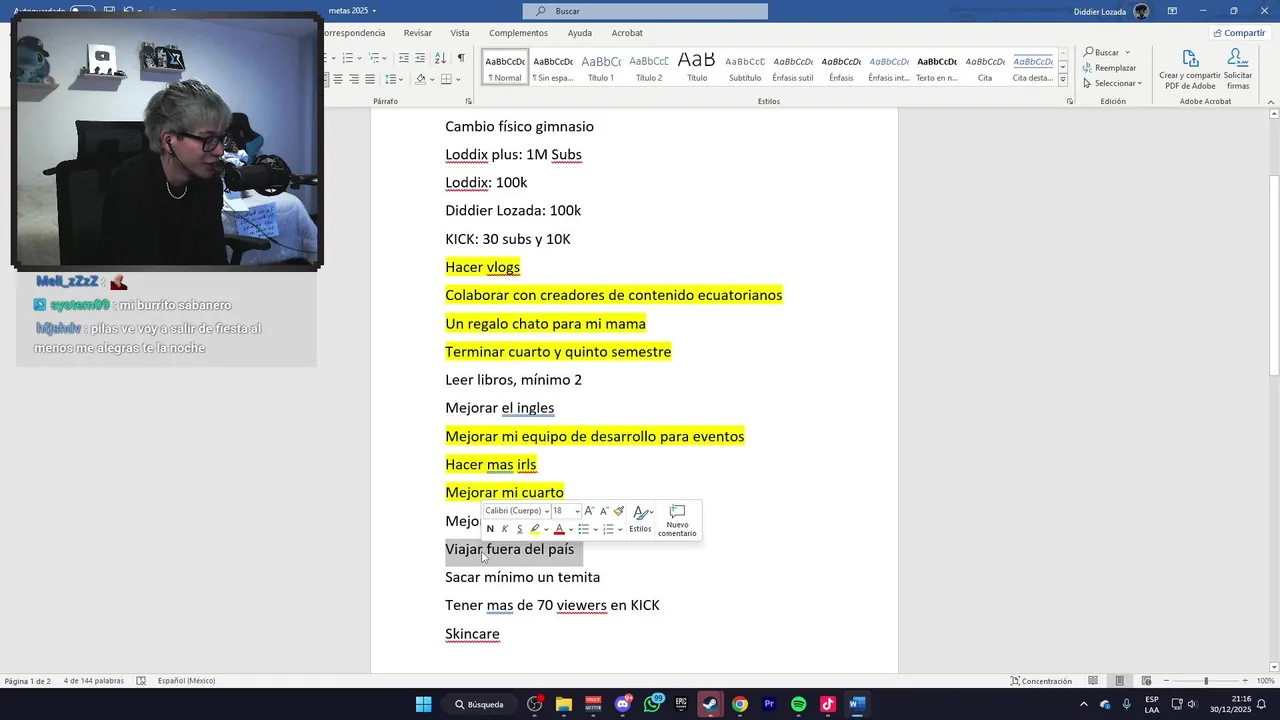Click the Español (México) language indicator
This screenshot has width=1280, height=720.
(x=186, y=681)
